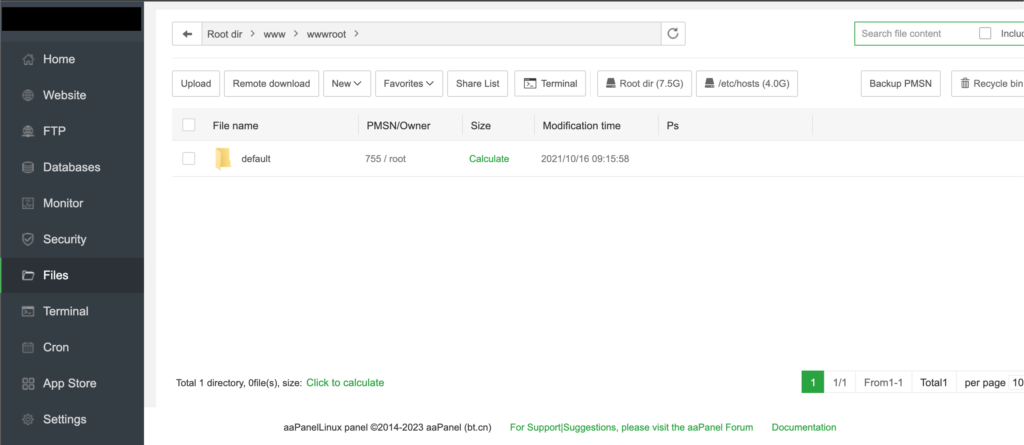Click 'Click to calculate' total size link
Image resolution: width=1024 pixels, height=445 pixels.
tap(345, 383)
